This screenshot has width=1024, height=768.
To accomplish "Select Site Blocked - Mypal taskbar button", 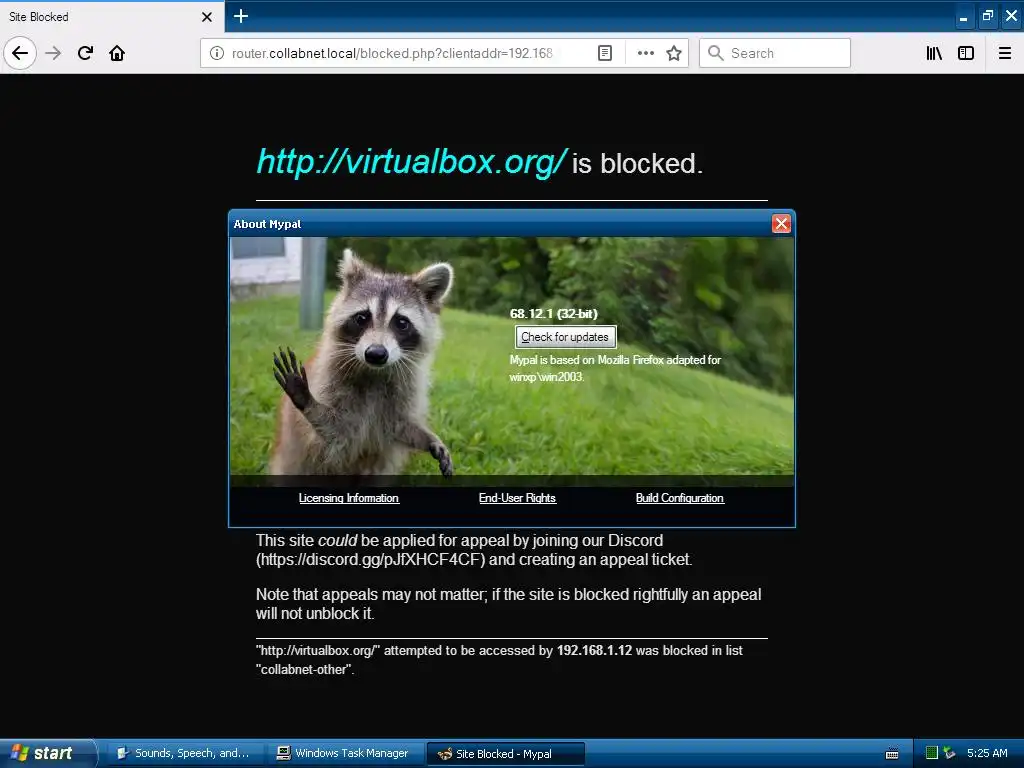I will coord(505,754).
